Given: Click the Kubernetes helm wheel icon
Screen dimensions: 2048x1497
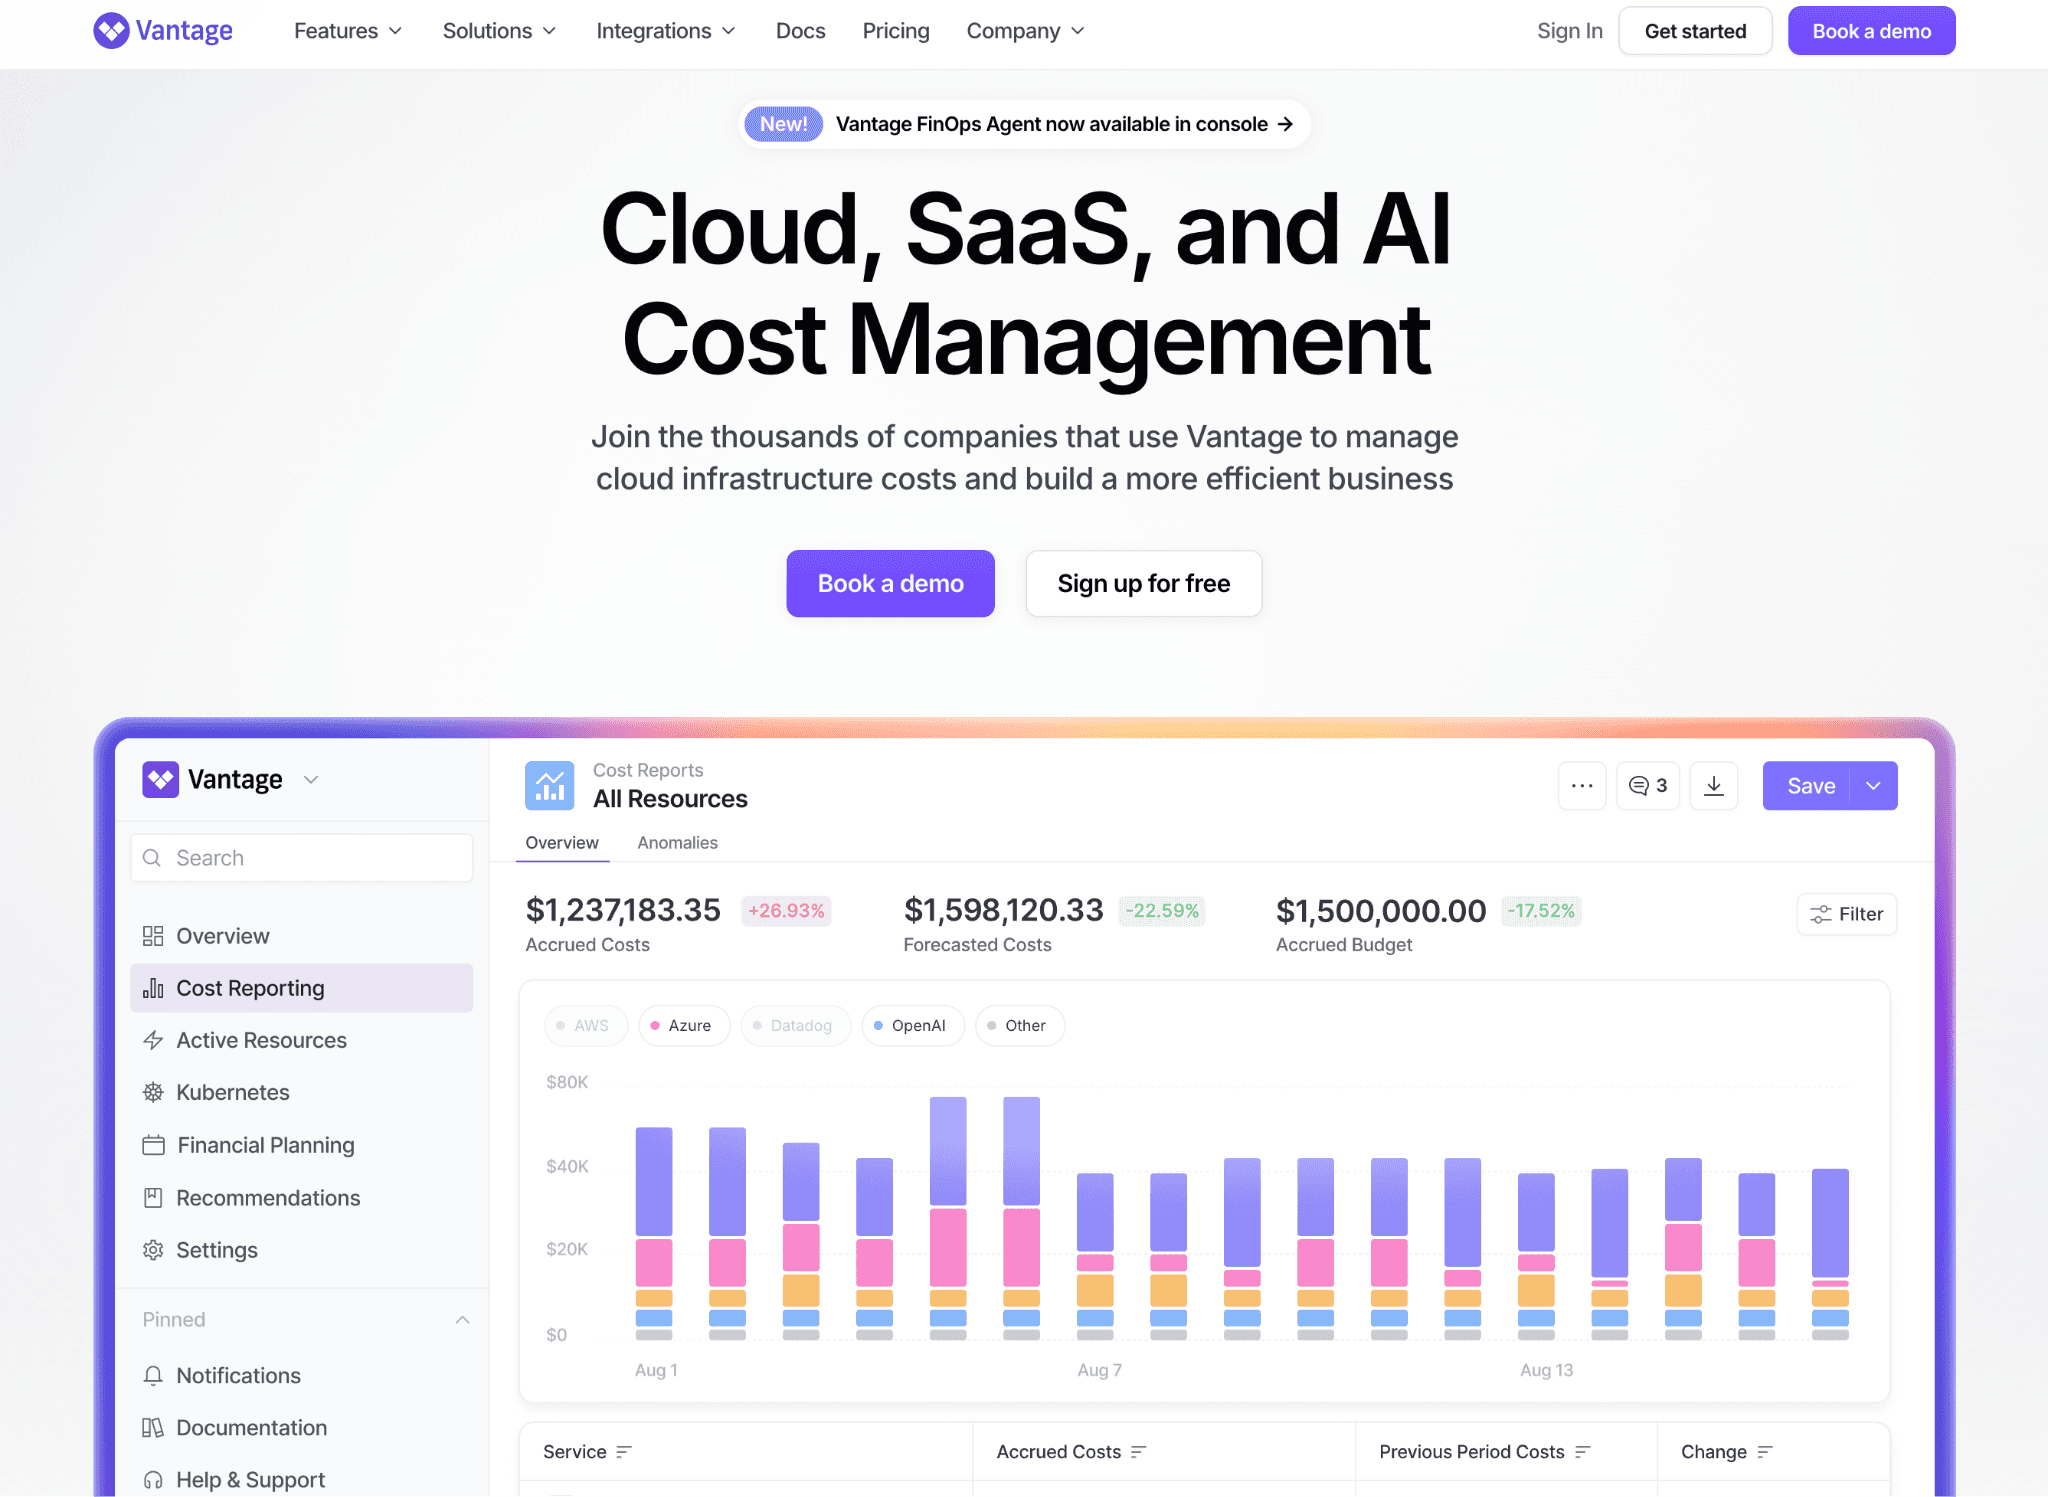Looking at the screenshot, I should click(x=153, y=1092).
